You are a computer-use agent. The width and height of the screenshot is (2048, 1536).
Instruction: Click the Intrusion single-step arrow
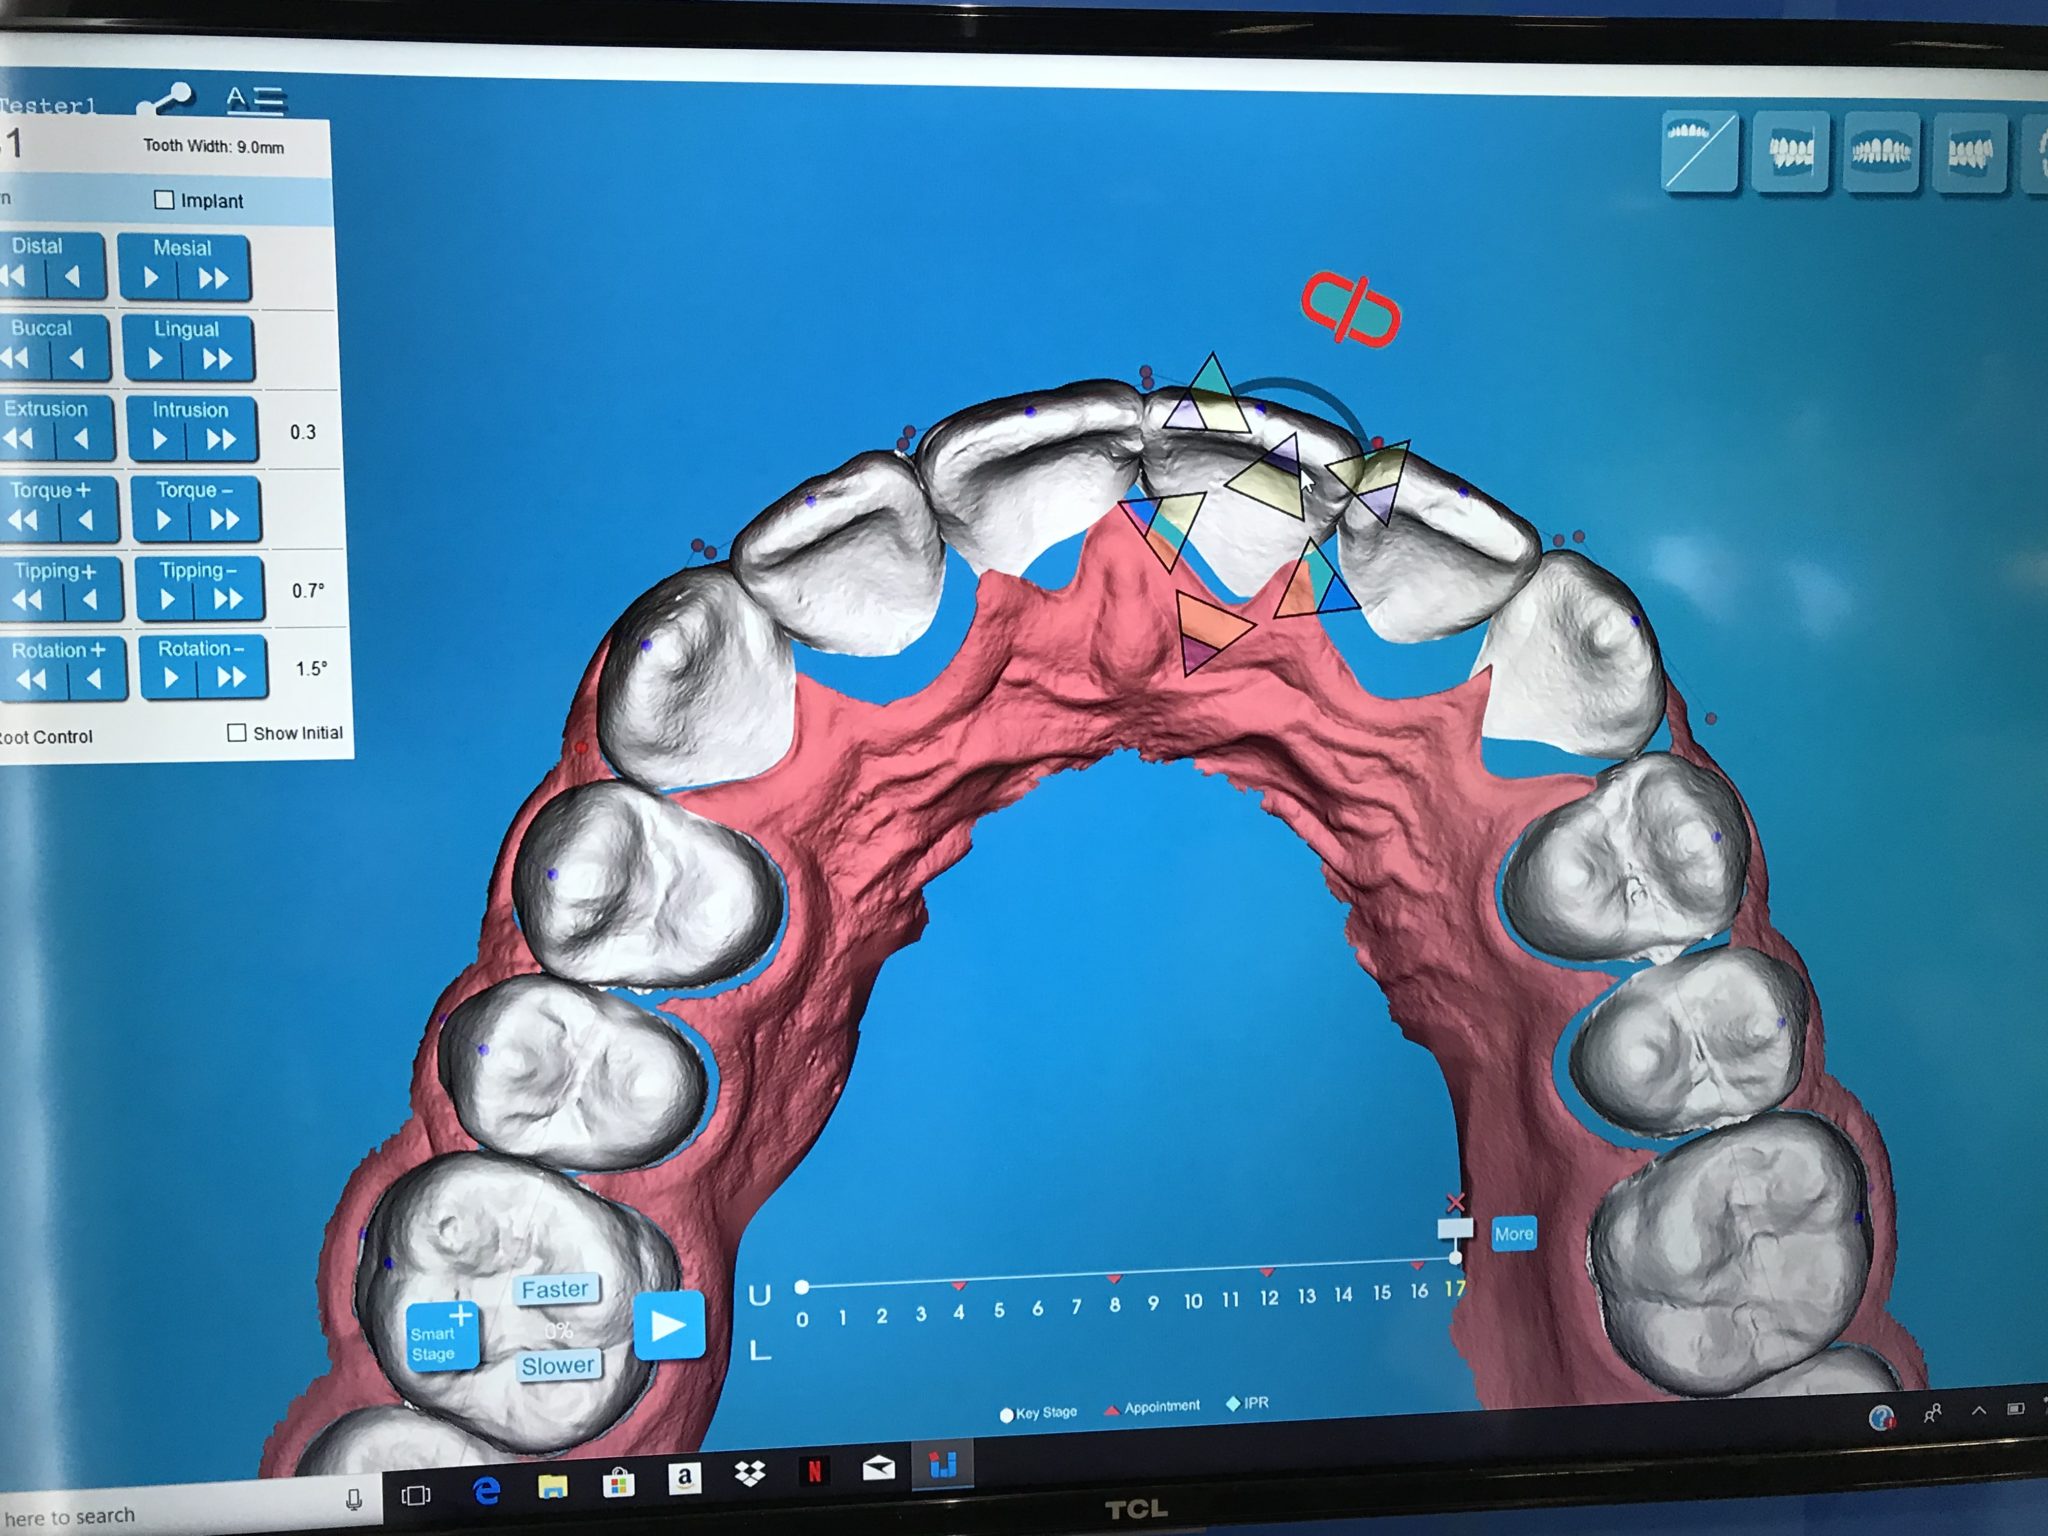[x=160, y=439]
